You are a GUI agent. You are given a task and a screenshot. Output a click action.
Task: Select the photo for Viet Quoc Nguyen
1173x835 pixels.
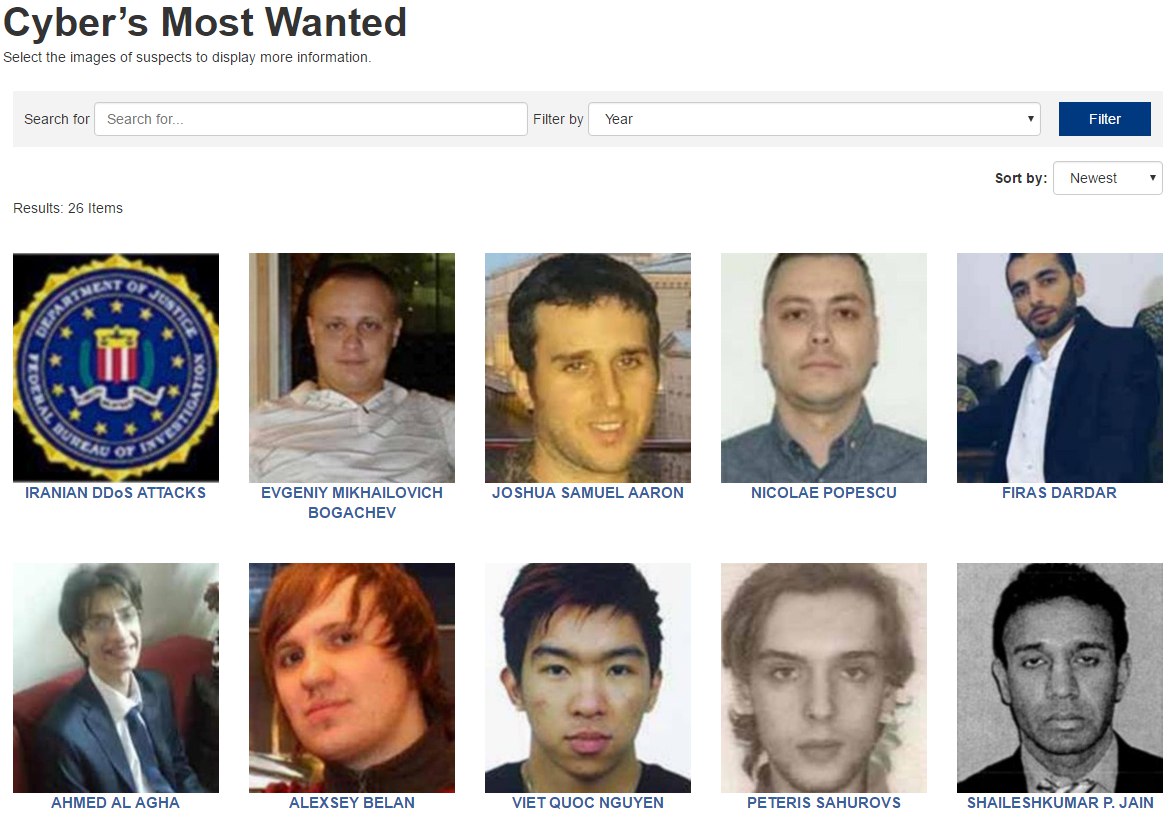588,678
